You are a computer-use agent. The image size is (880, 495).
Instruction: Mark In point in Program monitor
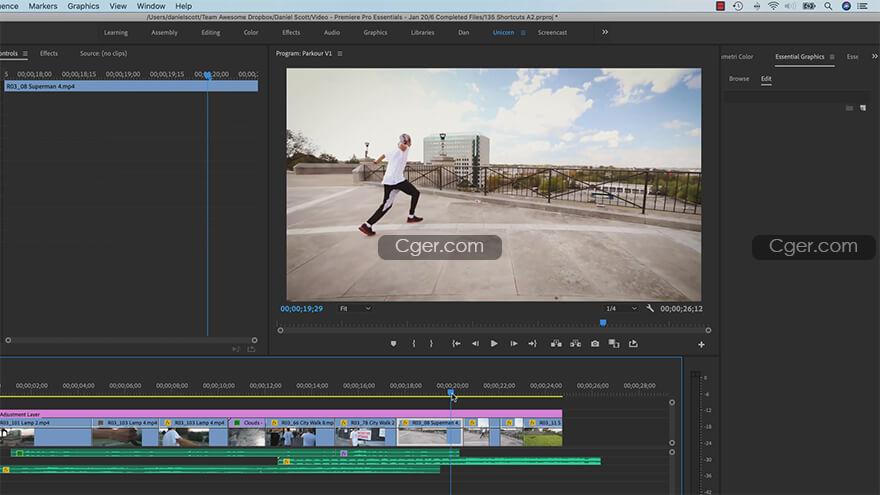point(414,343)
